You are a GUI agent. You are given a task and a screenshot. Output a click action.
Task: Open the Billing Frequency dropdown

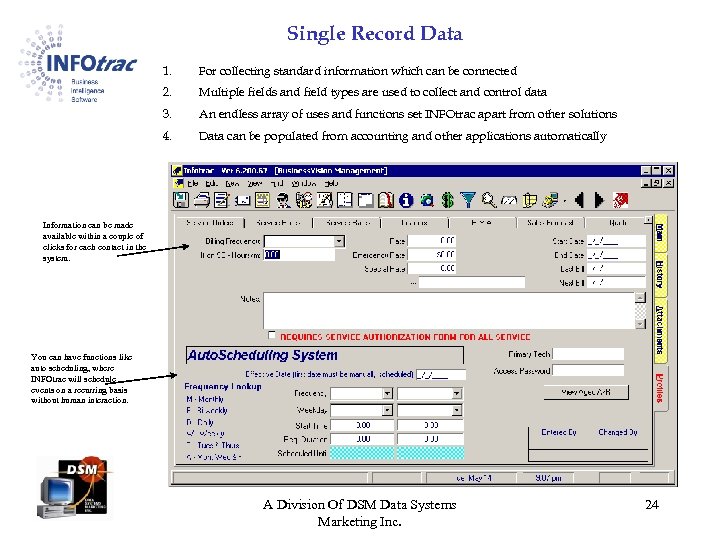tap(339, 241)
